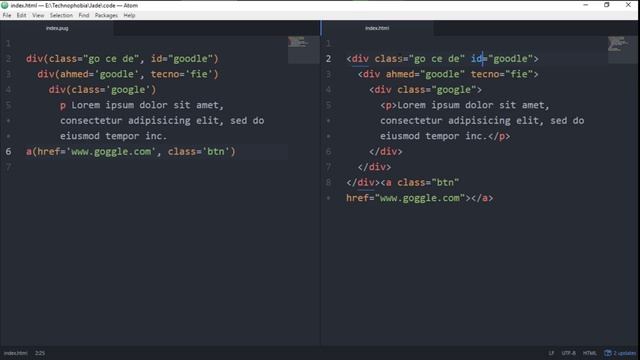Viewport: 640px width, 360px height.
Task: Switch to the index.pug tab
Action: tap(57, 28)
